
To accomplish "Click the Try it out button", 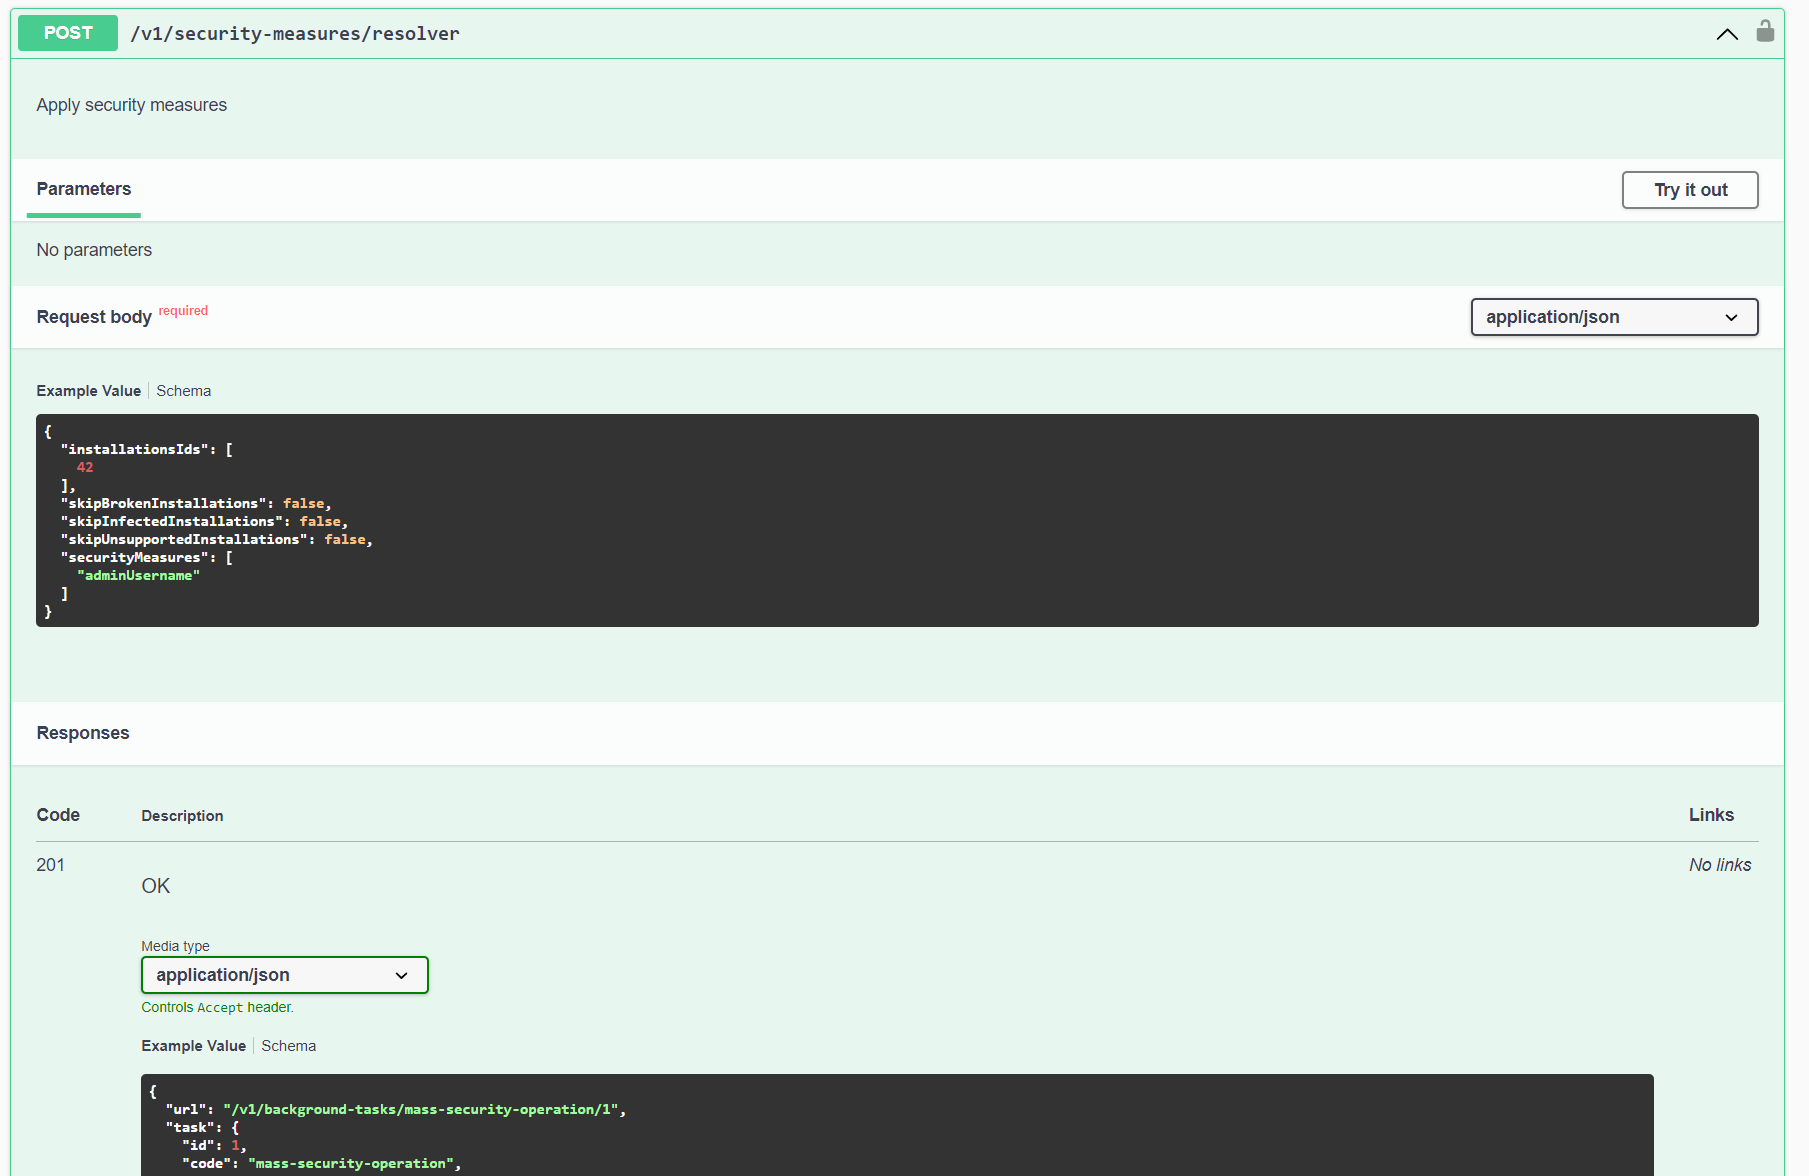I will click(x=1690, y=189).
